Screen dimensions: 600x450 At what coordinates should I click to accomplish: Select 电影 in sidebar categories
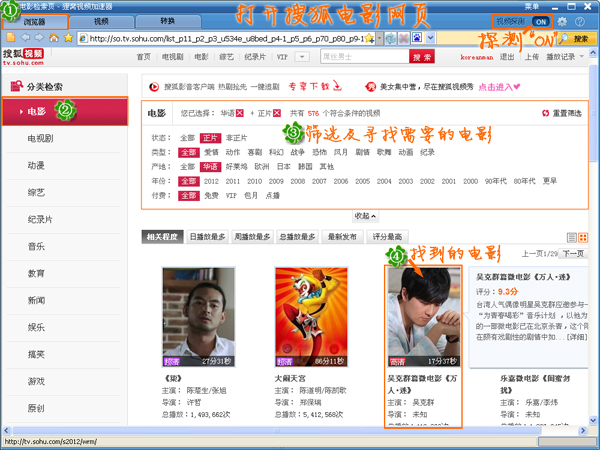click(65, 111)
